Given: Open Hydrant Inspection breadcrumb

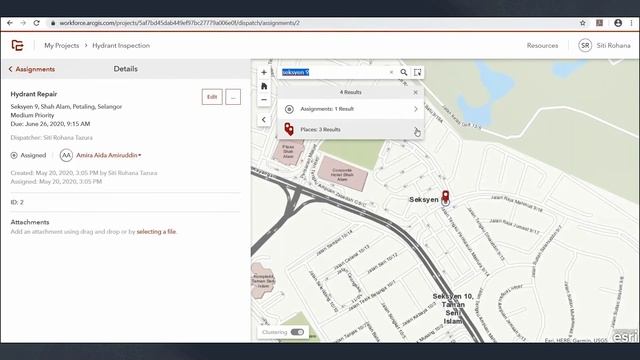Looking at the screenshot, I should coord(121,45).
